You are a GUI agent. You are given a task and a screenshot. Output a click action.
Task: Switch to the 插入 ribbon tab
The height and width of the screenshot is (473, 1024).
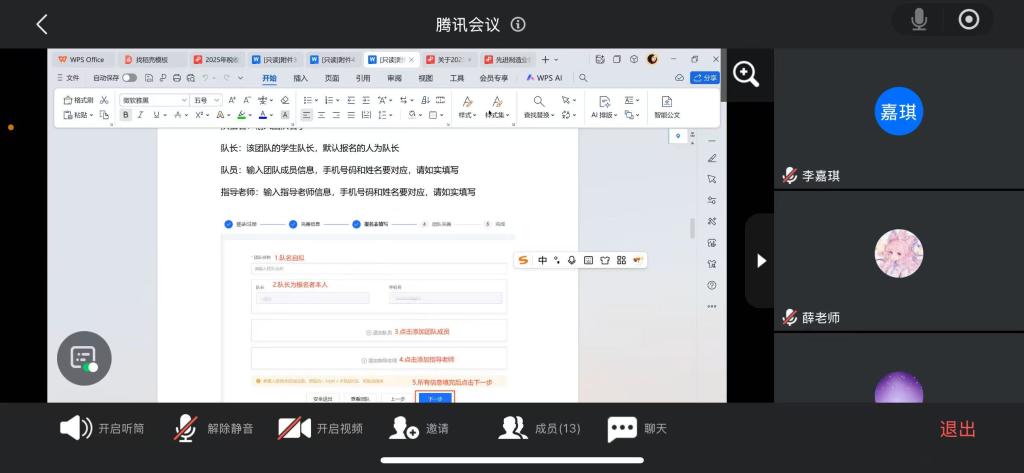point(300,77)
